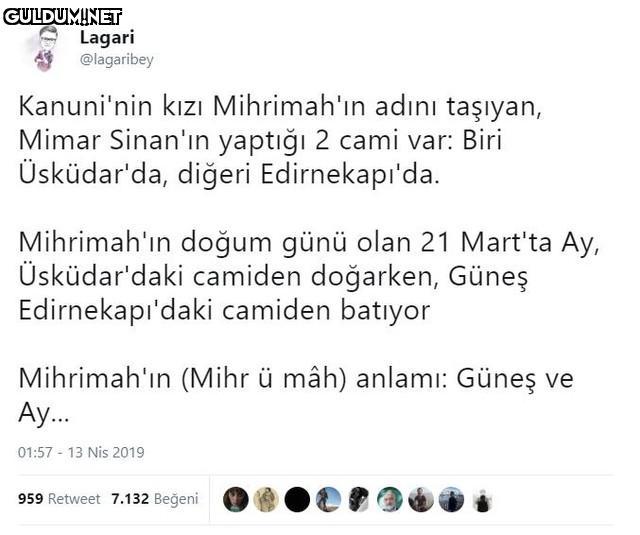Click the last liker avatar on white background
Image resolution: width=640 pixels, height=535 pixels.
click(482, 499)
